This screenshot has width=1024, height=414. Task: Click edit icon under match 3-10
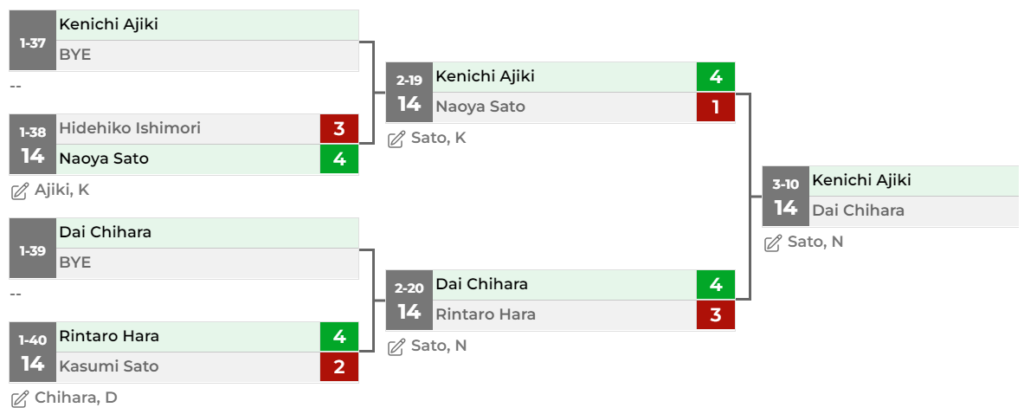772,242
